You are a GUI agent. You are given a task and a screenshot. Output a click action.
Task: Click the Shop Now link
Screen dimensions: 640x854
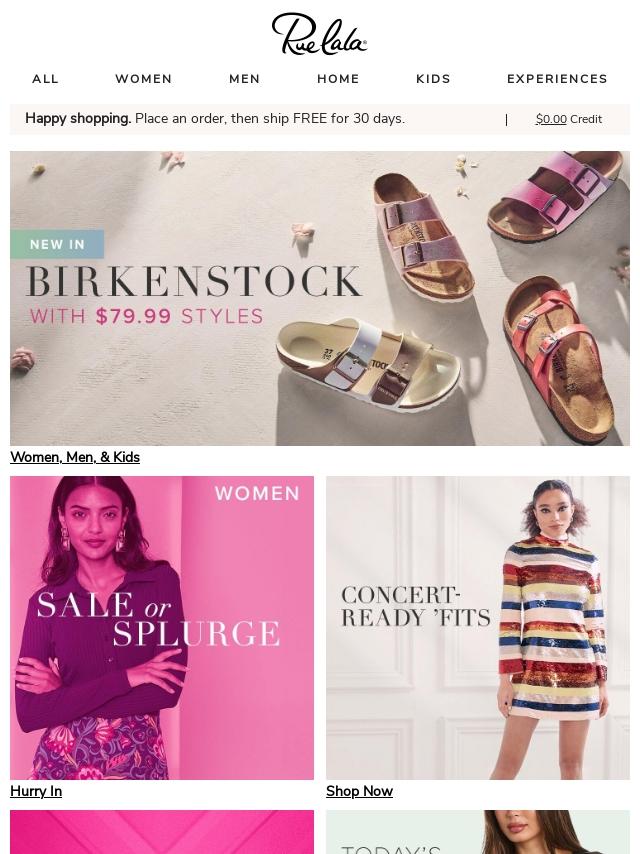(359, 791)
